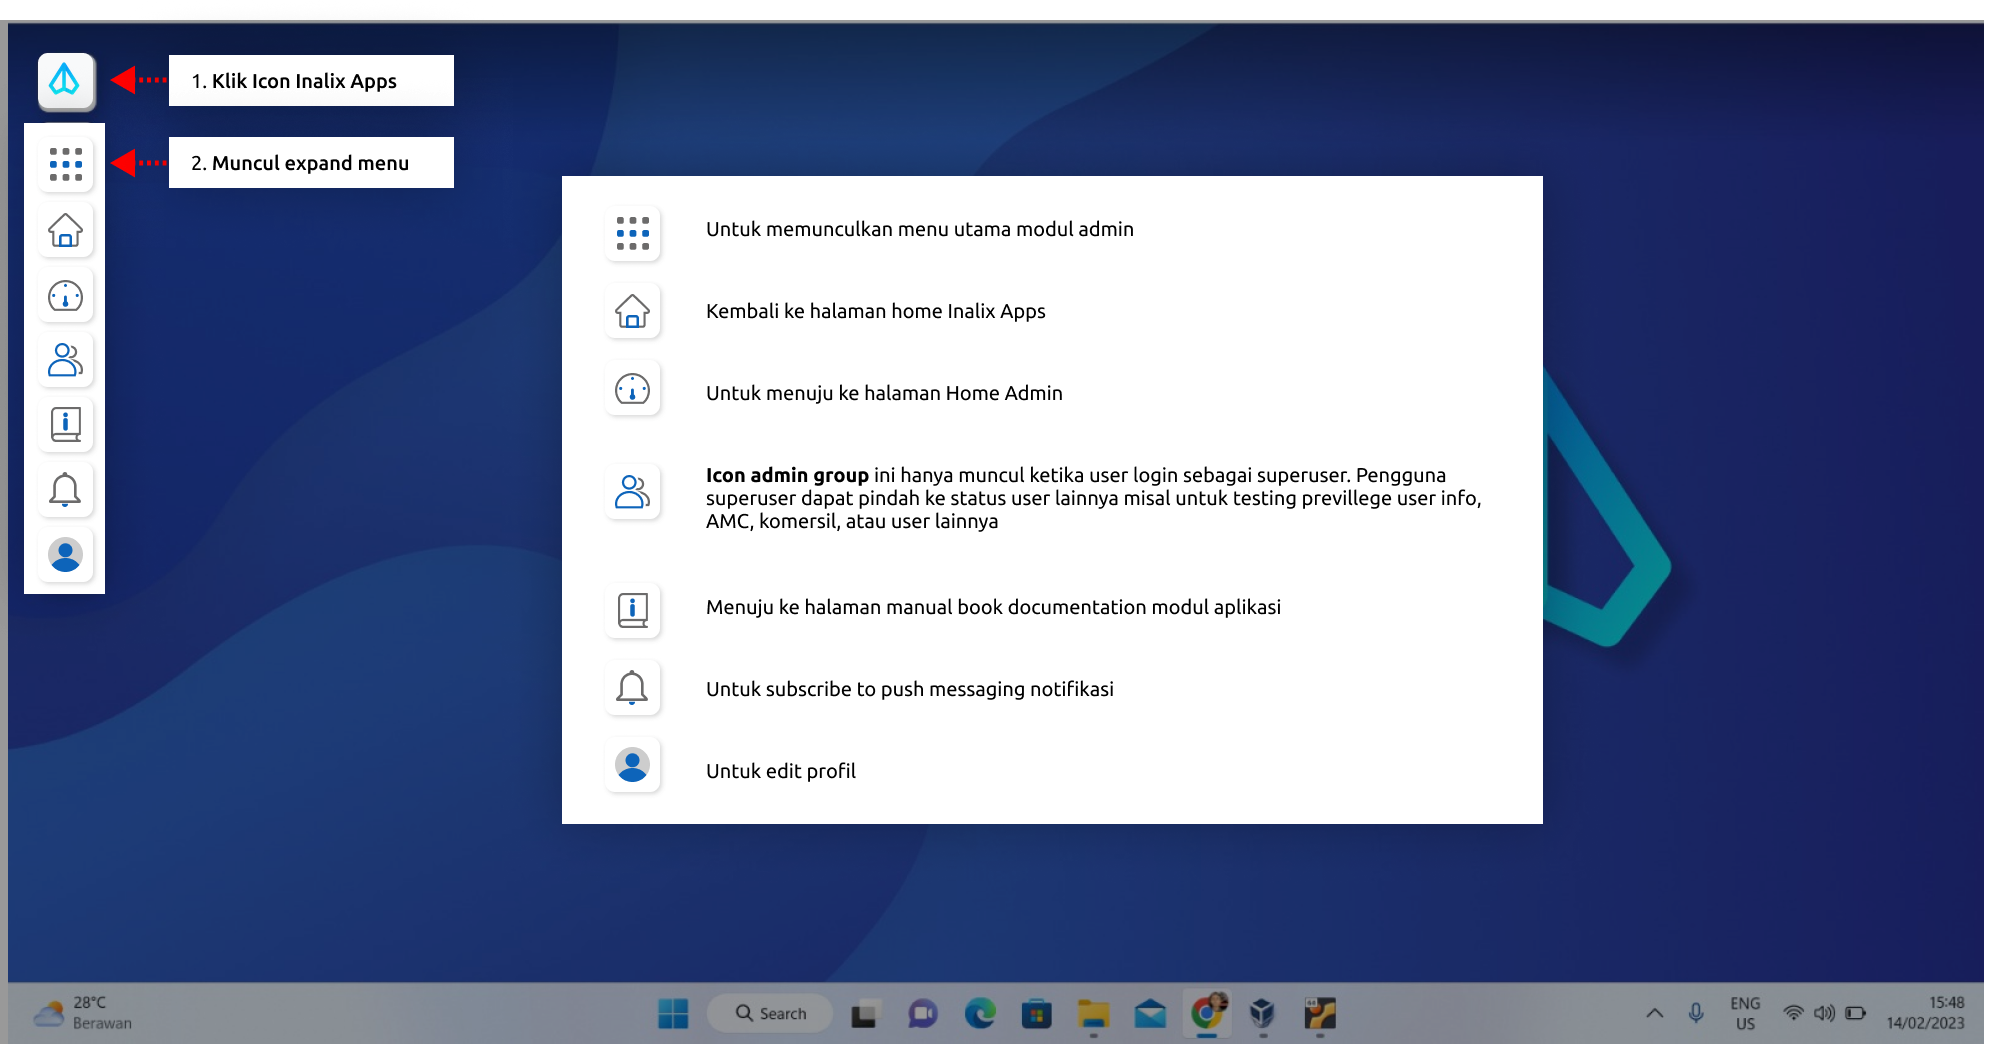Image resolution: width=2000 pixels, height=1044 pixels.
Task: Click the Inalix Apps logo icon
Action: (66, 81)
